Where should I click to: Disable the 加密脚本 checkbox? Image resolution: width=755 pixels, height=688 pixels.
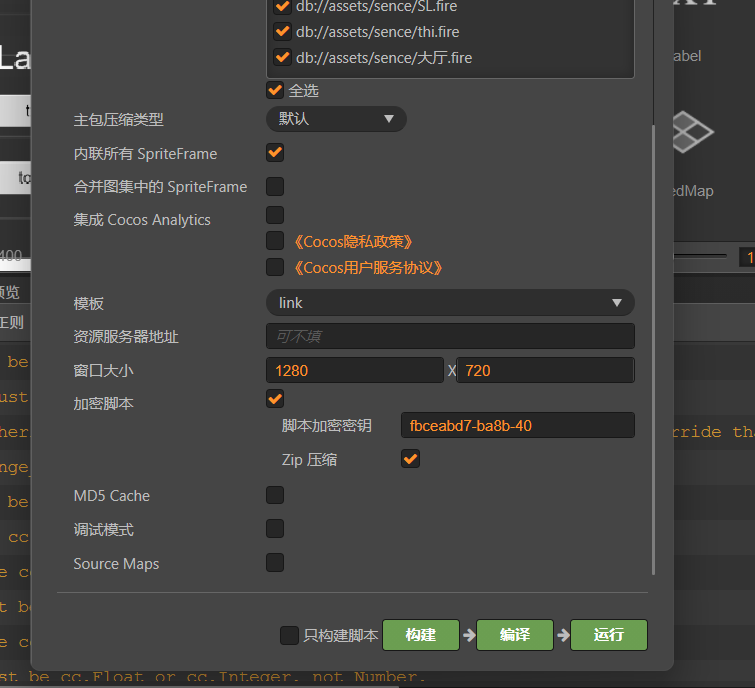point(275,399)
